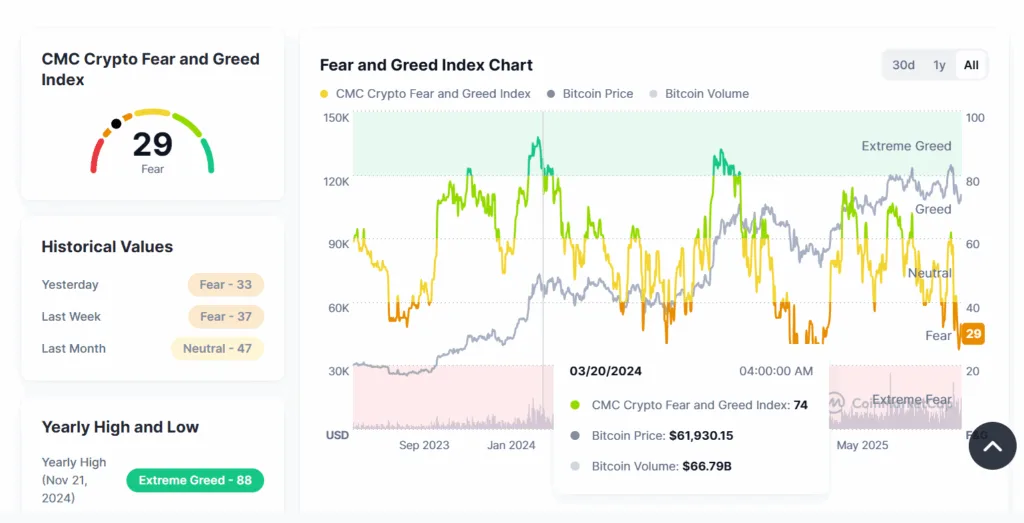The width and height of the screenshot is (1024, 523).
Task: Select the All time range tab
Action: point(971,65)
